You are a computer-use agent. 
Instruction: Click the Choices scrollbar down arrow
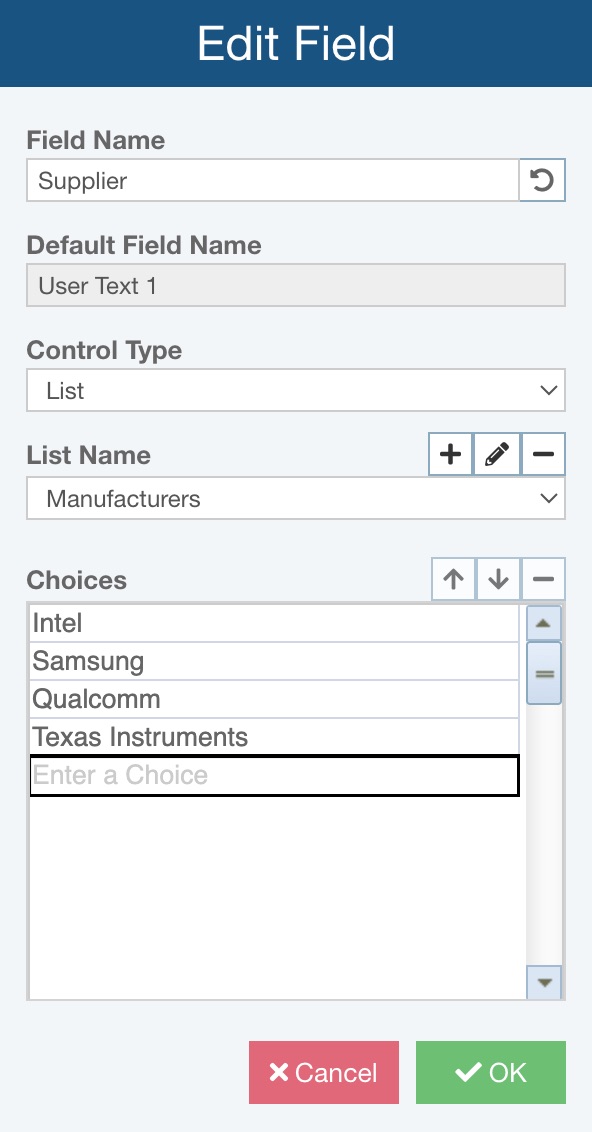tap(543, 983)
